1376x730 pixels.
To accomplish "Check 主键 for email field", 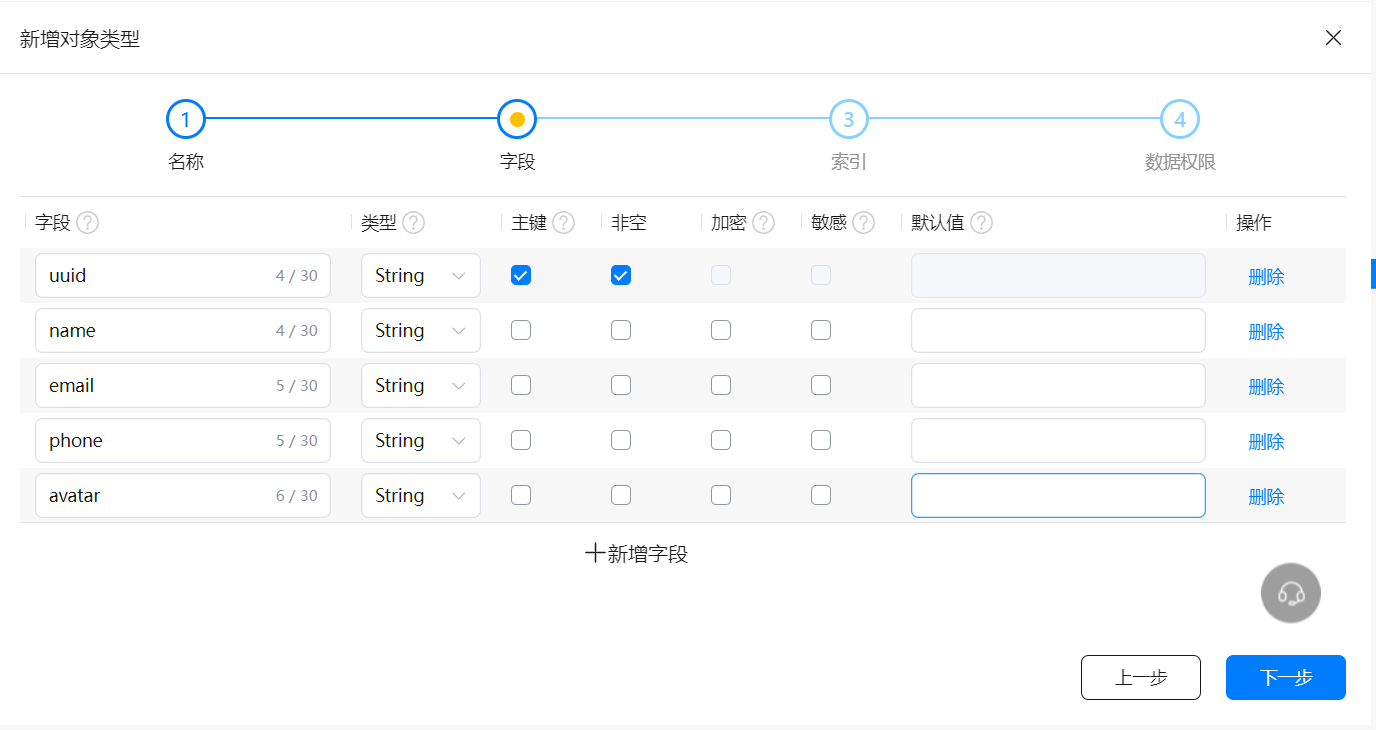I will 521,385.
